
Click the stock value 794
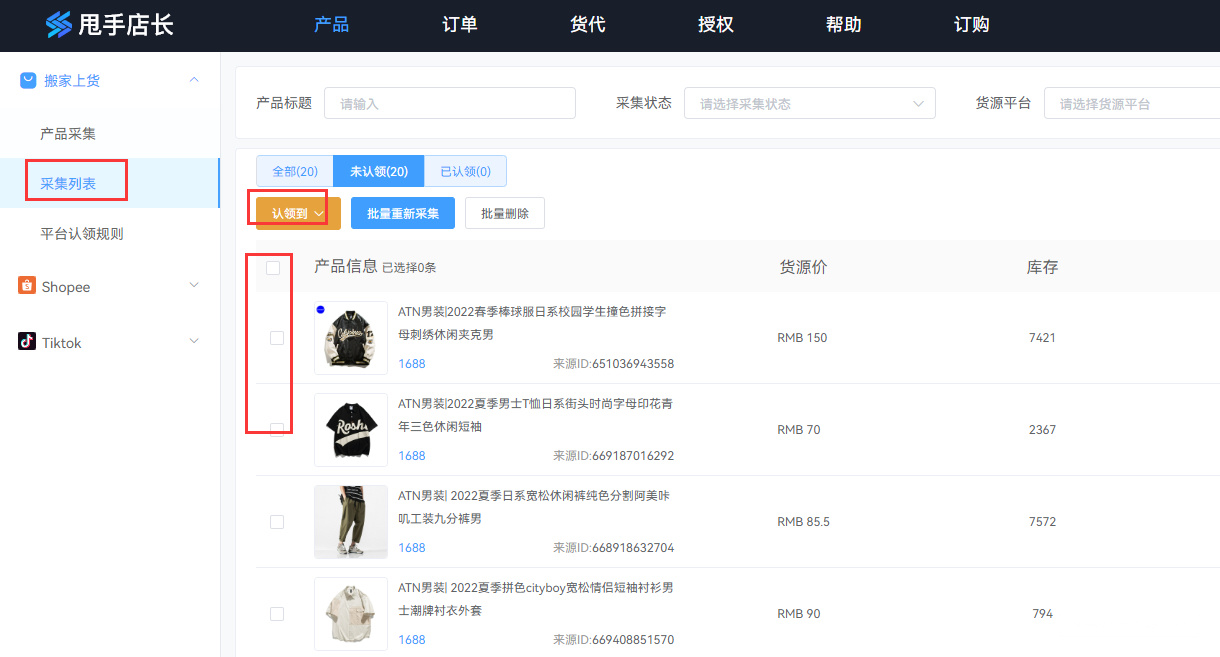(1043, 614)
